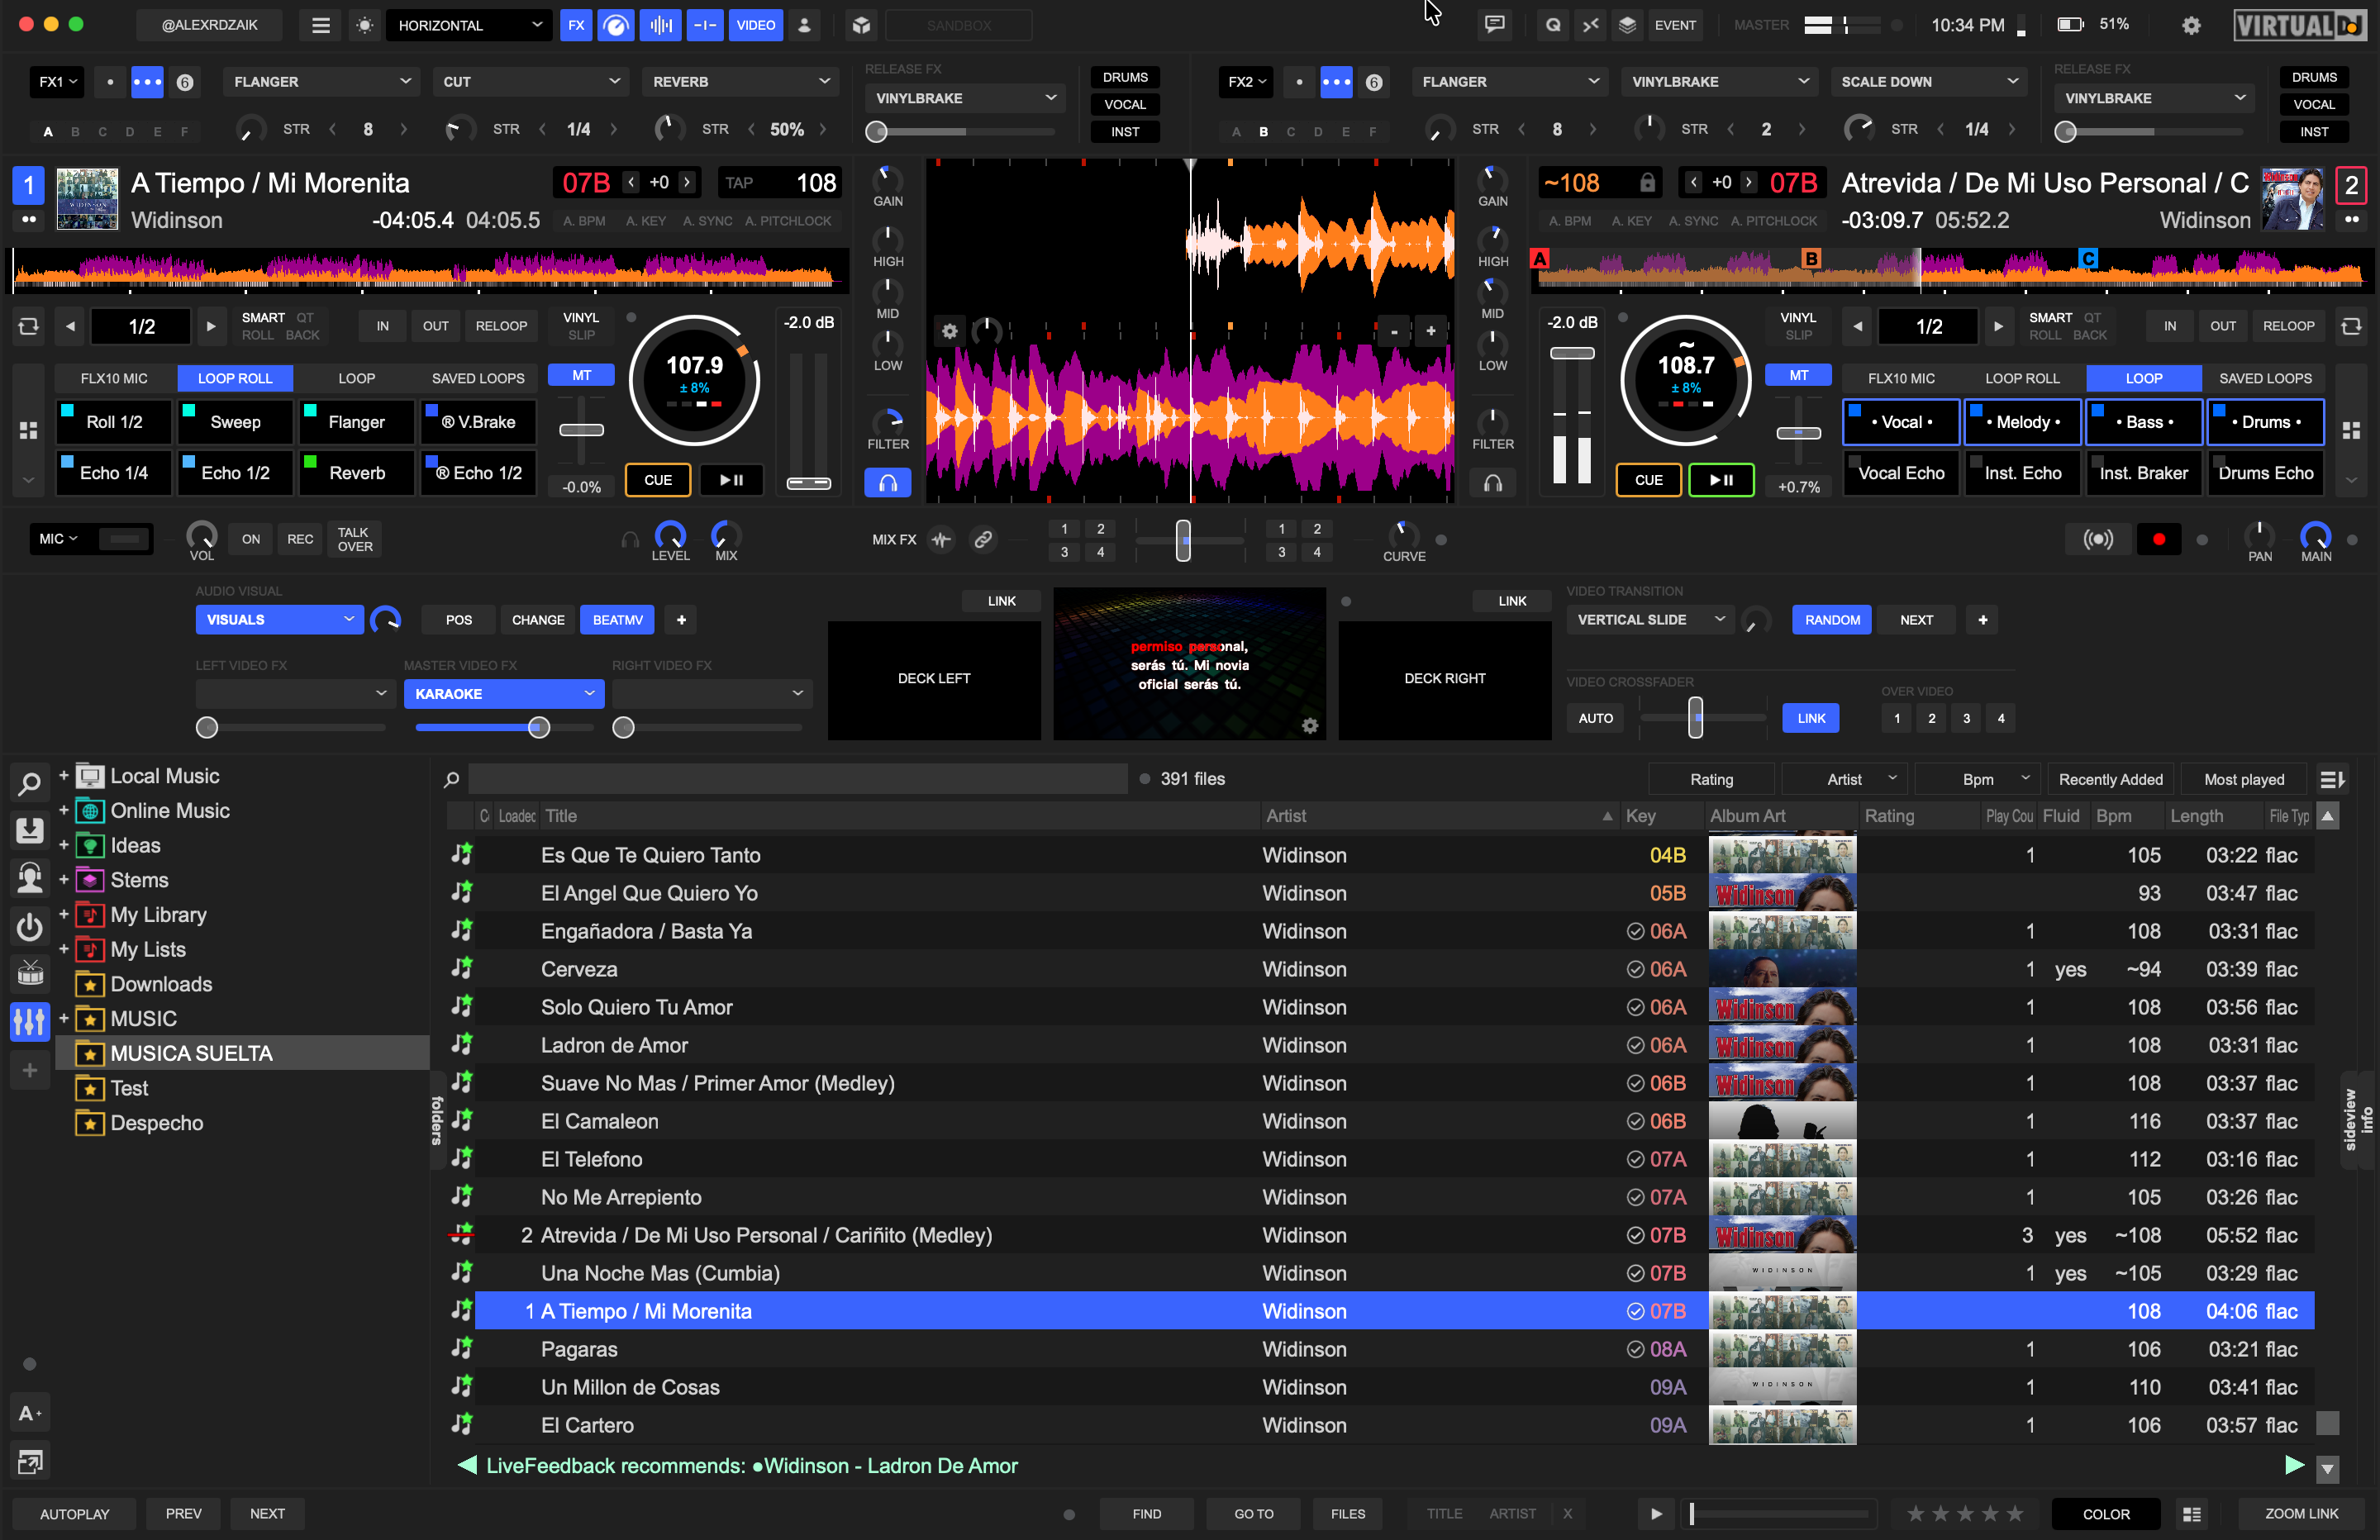
Task: Click the deck 1 album art thumbnail
Action: 88,199
